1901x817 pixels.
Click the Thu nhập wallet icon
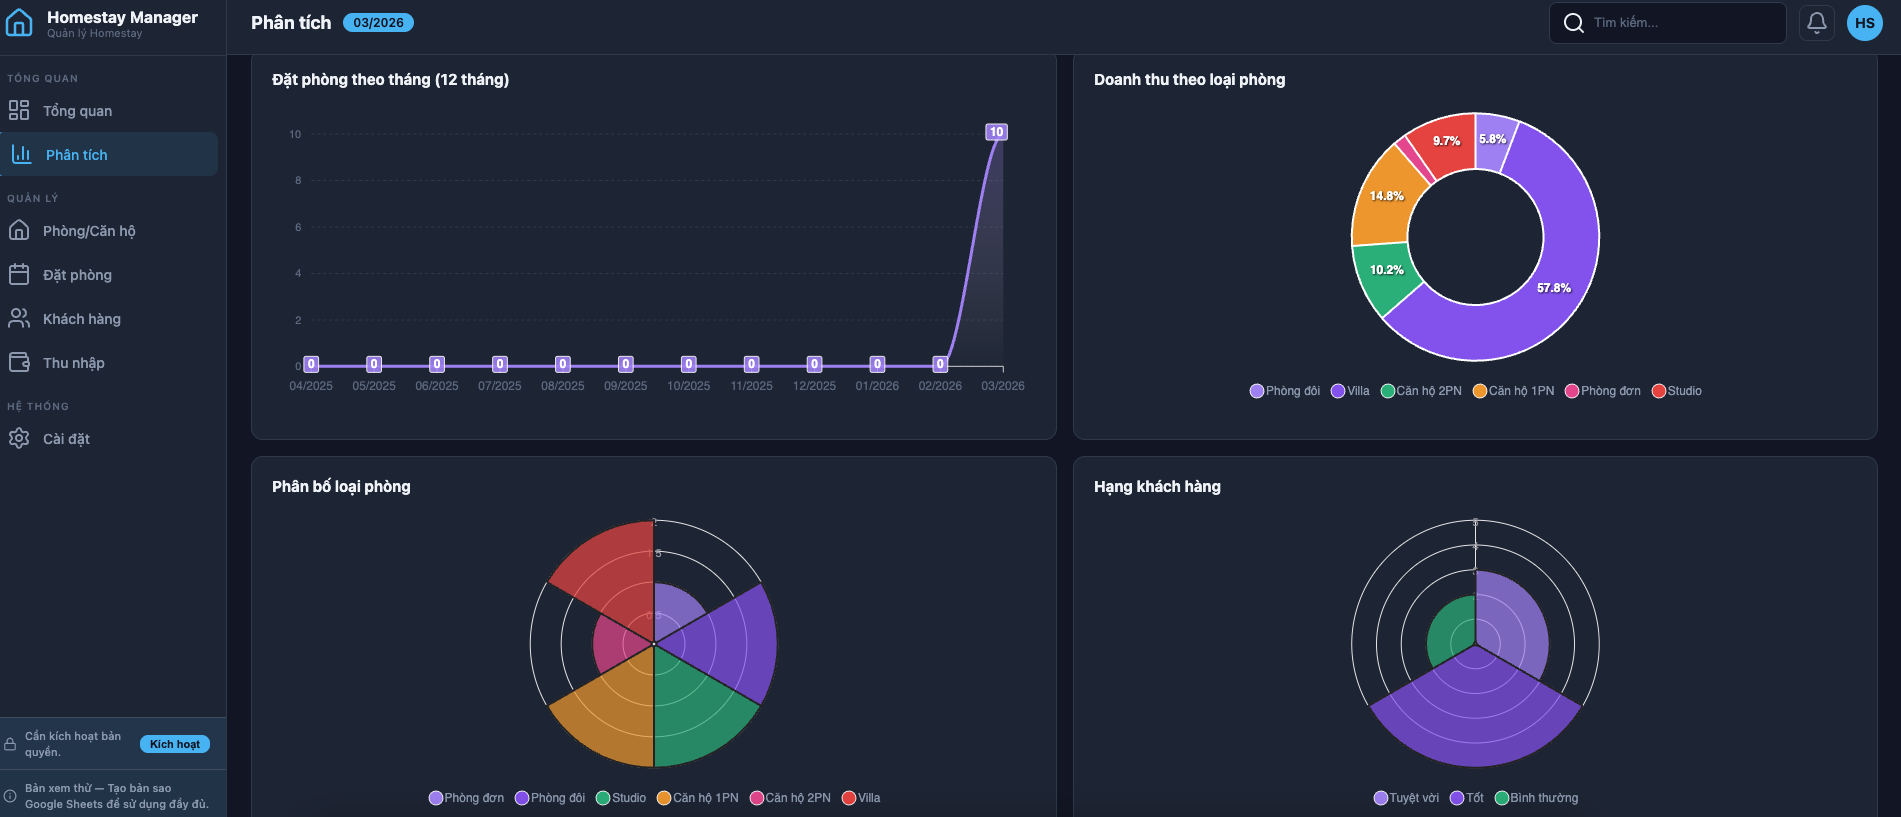pos(19,362)
